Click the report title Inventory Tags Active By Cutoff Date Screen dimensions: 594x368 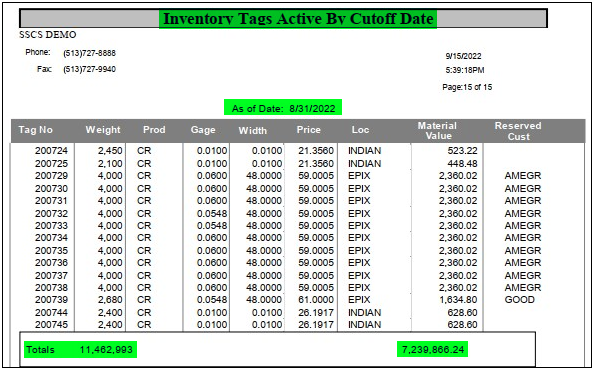tap(298, 19)
